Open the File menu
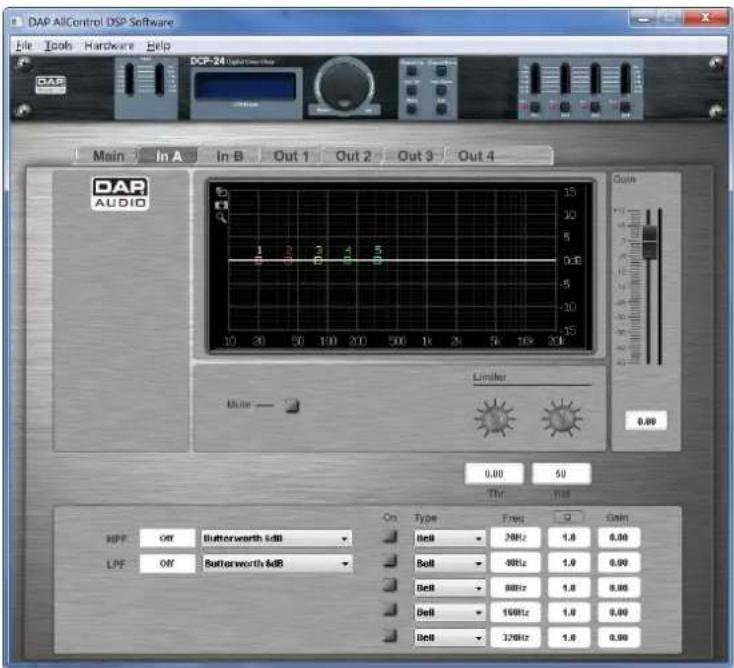The width and height of the screenshot is (734, 668). (x=24, y=46)
